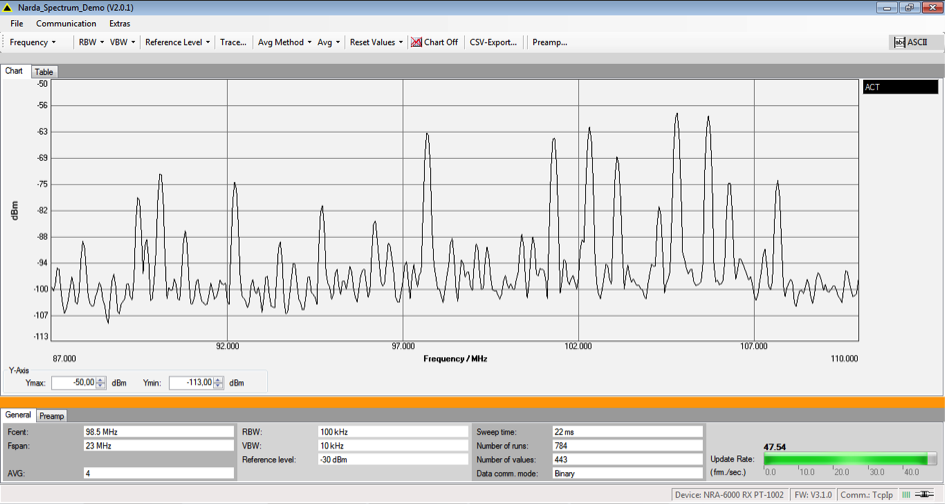Click the Fcent field showing 98.5 MHz

pyautogui.click(x=159, y=432)
